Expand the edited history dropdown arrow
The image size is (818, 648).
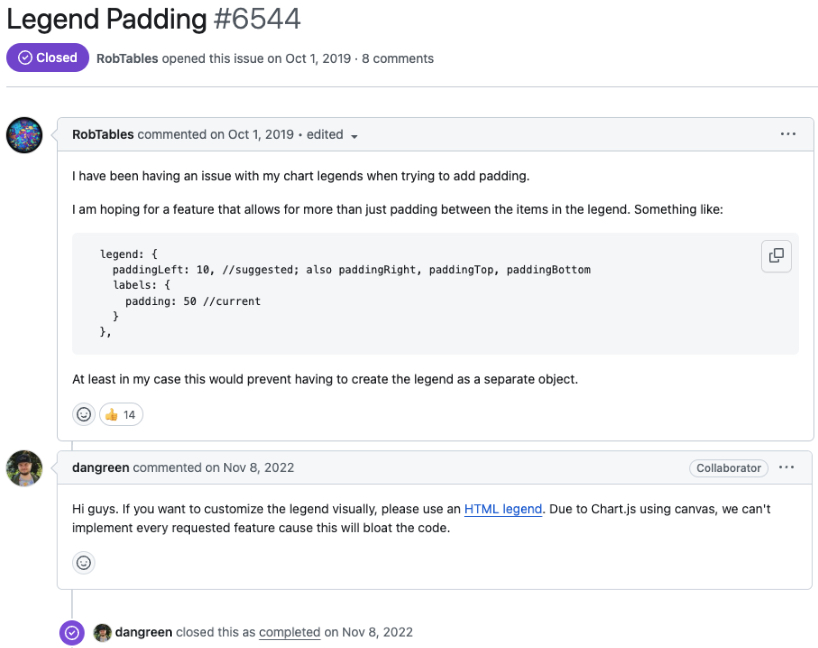point(354,136)
